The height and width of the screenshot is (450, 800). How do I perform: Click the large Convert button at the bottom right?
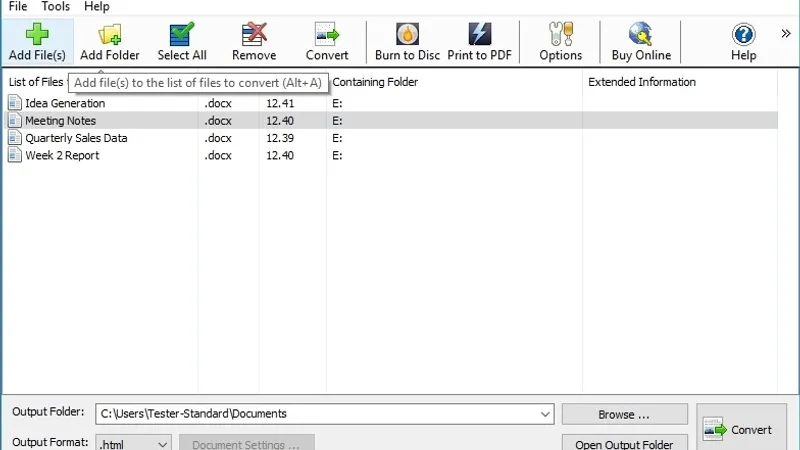[x=741, y=429]
